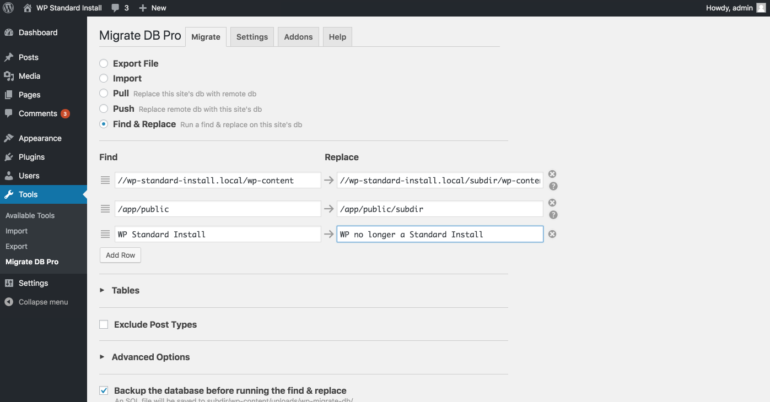Open Appearance in the sidebar
Viewport: 770px width, 402px height.
click(38, 139)
